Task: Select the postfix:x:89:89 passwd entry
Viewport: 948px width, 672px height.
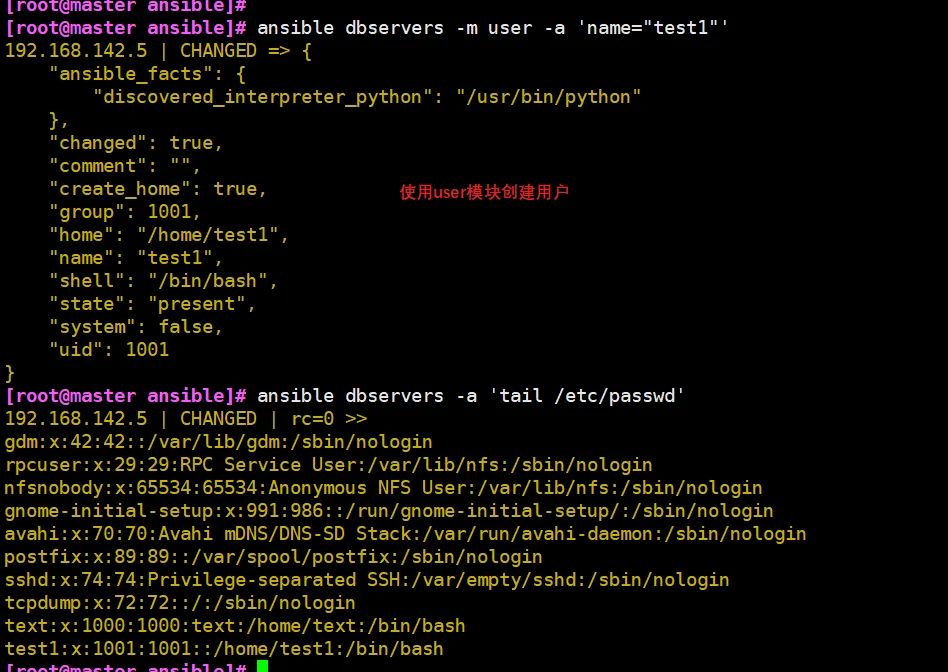Action: [274, 556]
